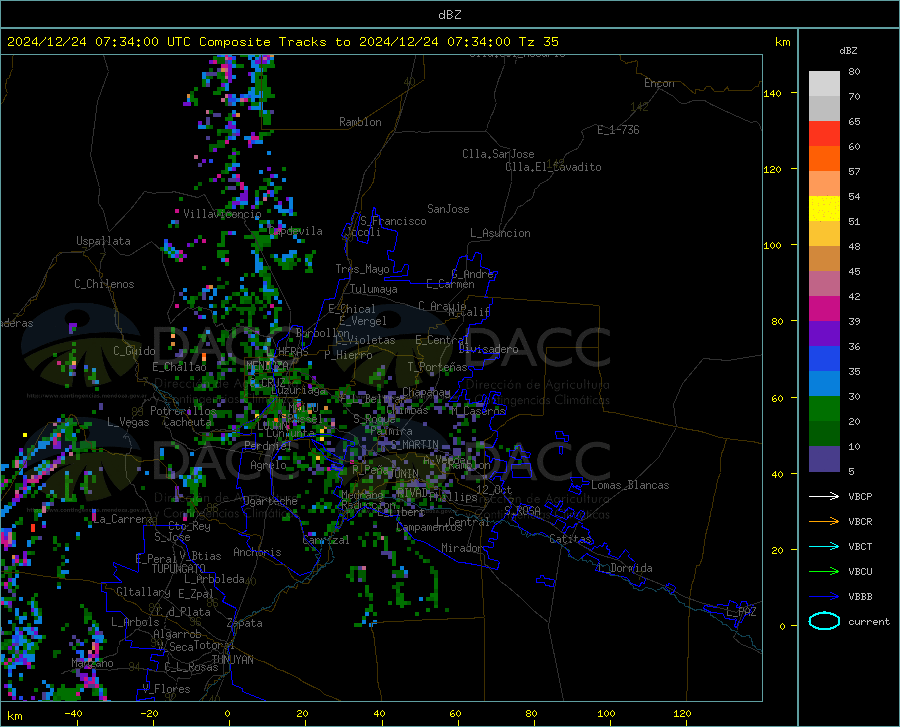Click the '-40' tick on bottom km axis

[73, 713]
